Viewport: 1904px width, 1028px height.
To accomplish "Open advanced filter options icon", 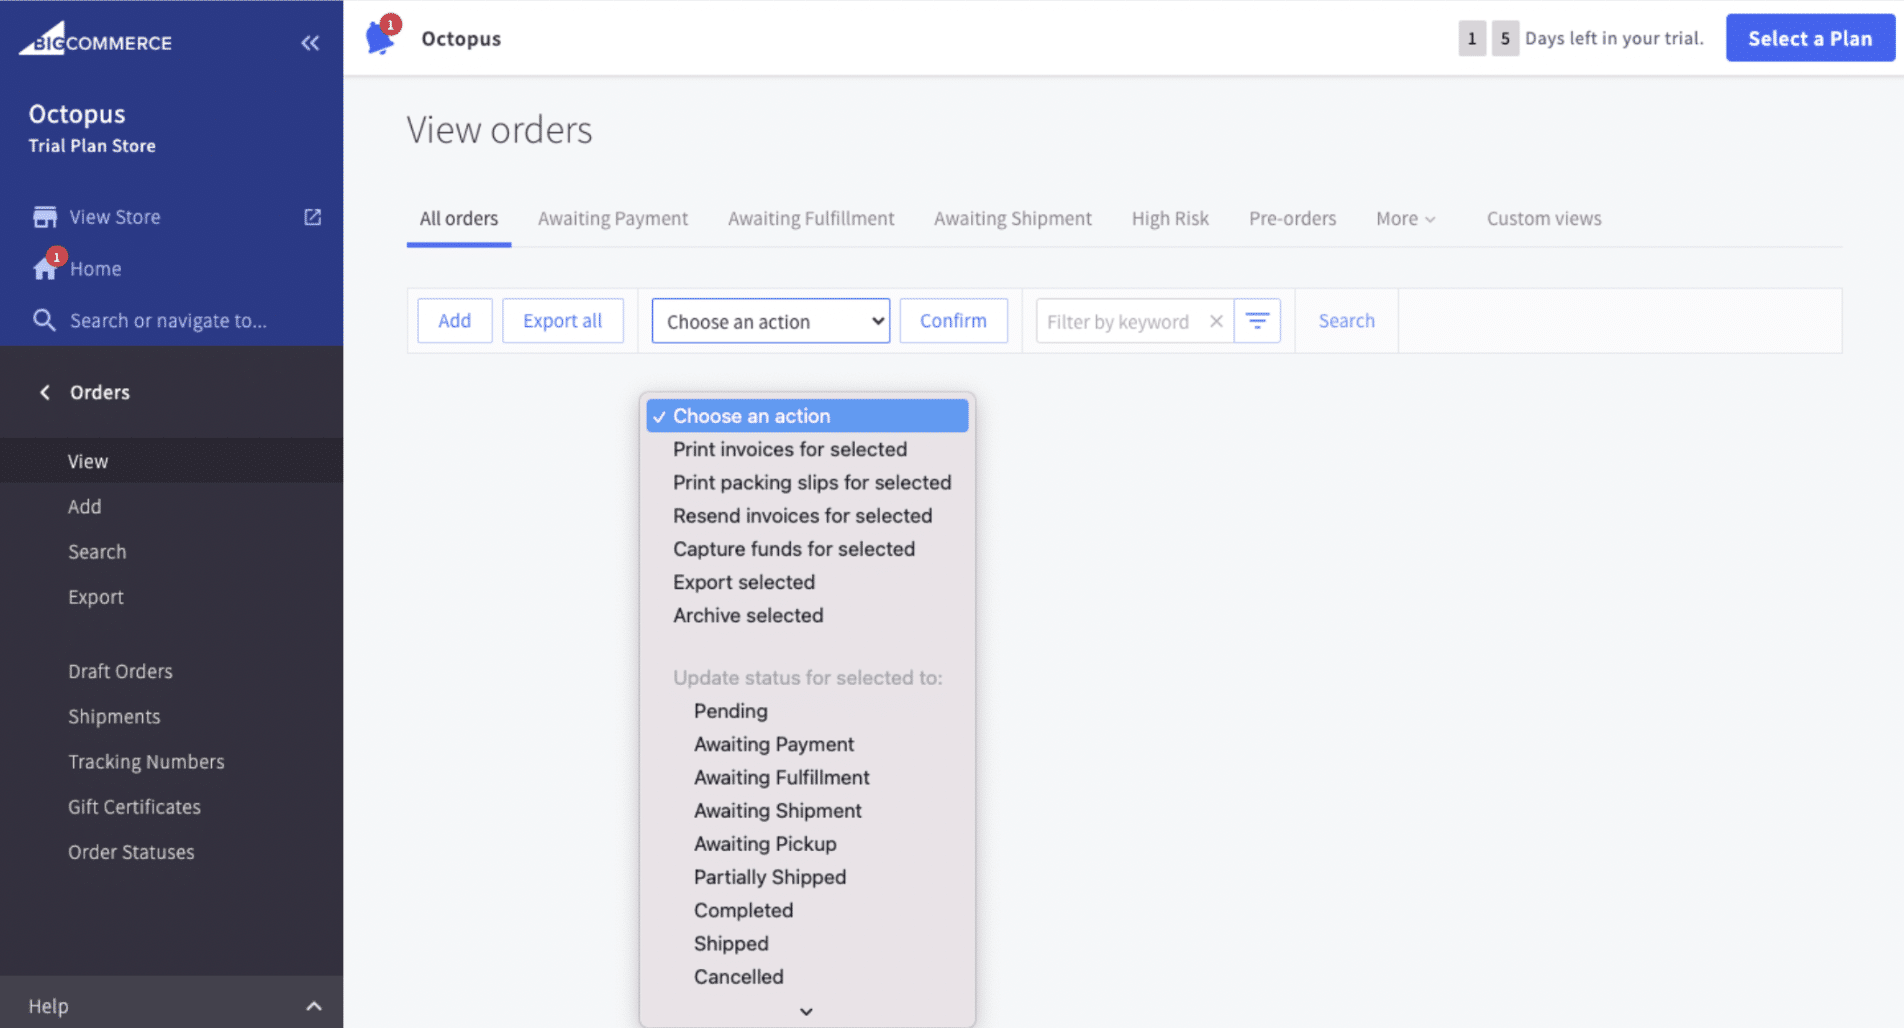I will (x=1257, y=321).
